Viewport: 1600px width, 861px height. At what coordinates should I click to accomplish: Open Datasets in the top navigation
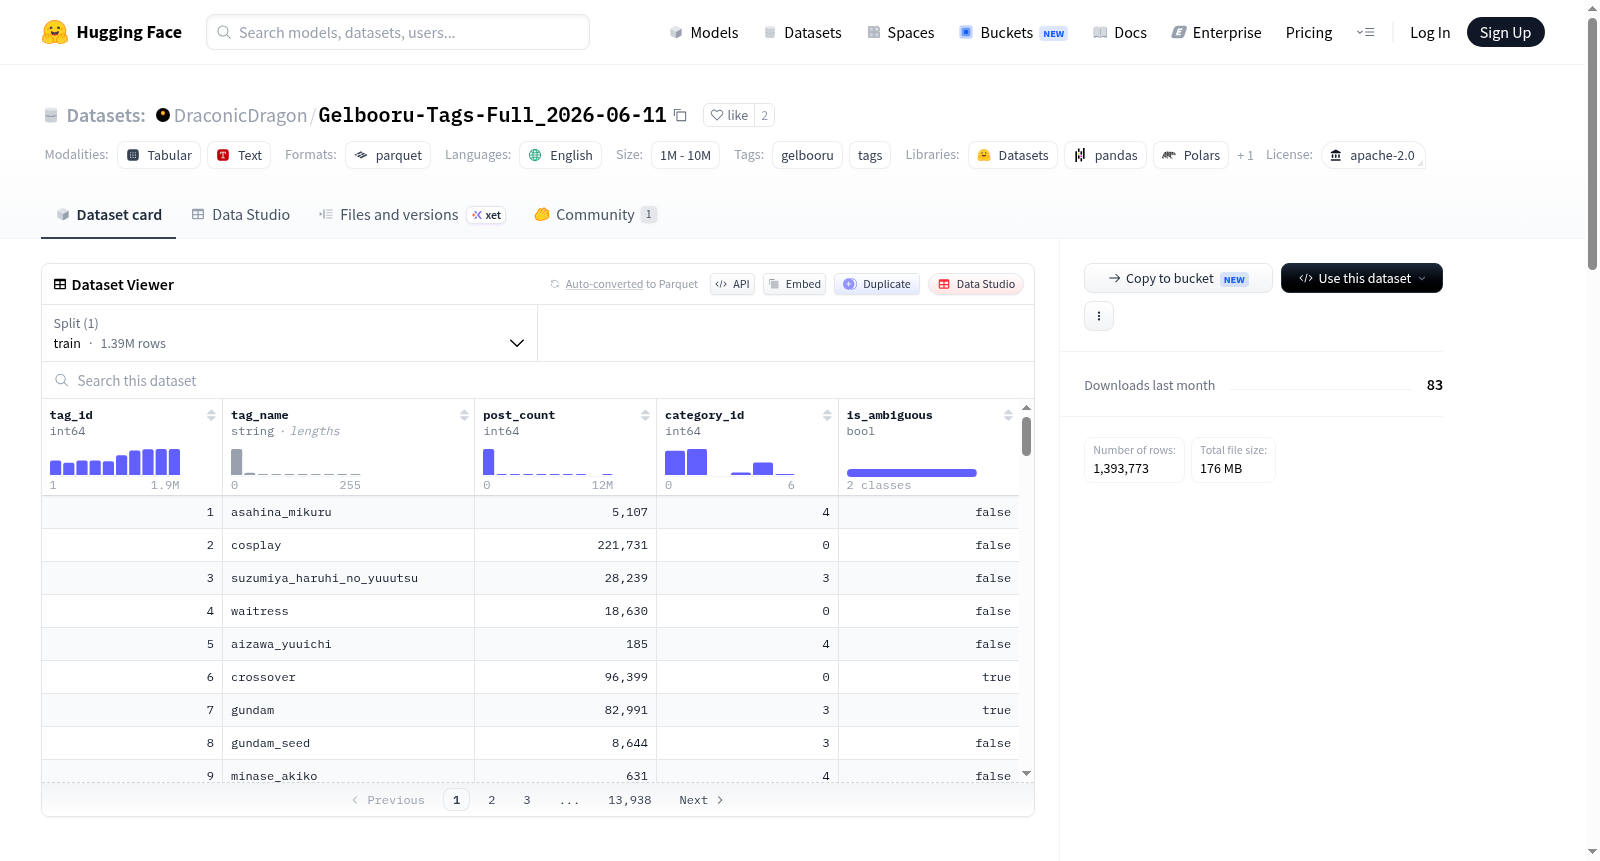click(x=803, y=32)
